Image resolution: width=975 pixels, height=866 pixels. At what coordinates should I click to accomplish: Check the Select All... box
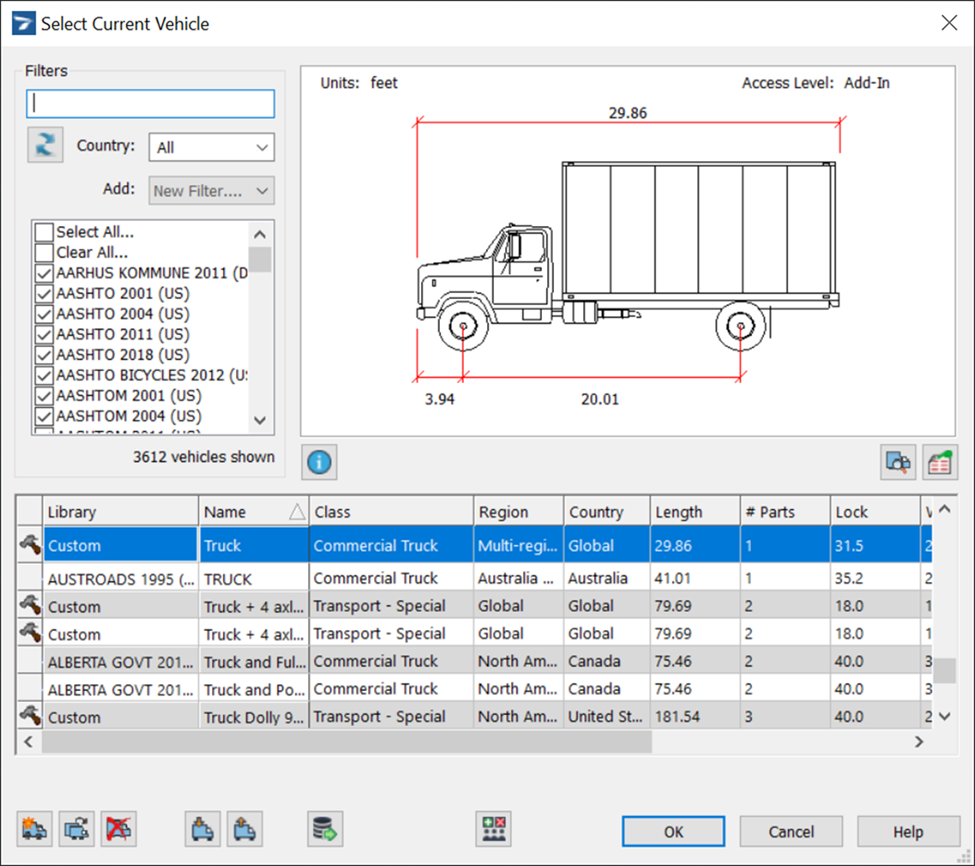[x=44, y=232]
